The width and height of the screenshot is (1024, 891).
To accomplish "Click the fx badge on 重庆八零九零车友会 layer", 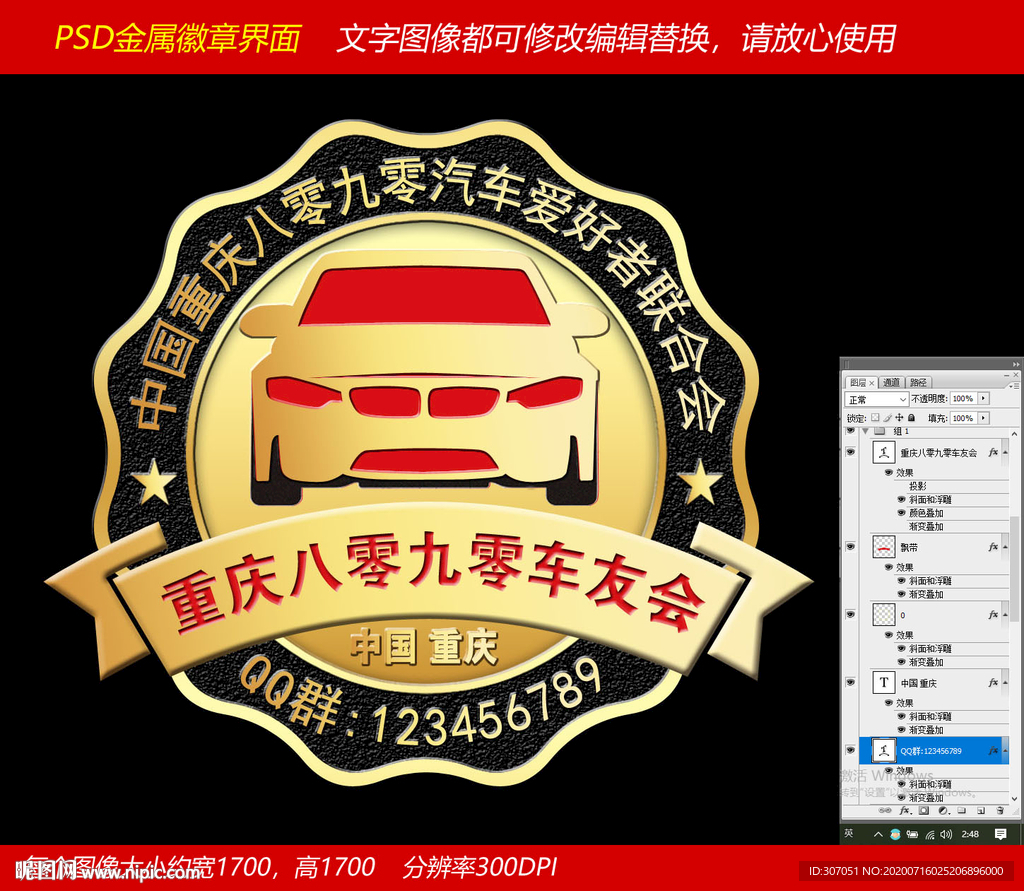I will [993, 452].
